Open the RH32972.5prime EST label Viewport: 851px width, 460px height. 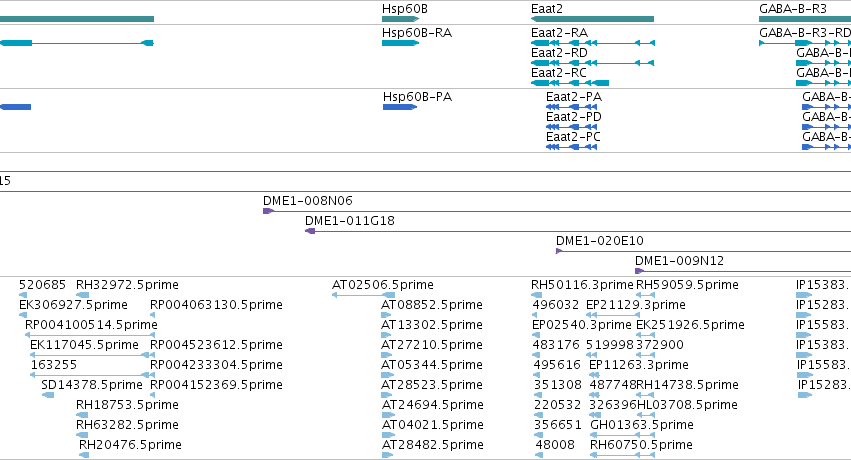(x=127, y=285)
